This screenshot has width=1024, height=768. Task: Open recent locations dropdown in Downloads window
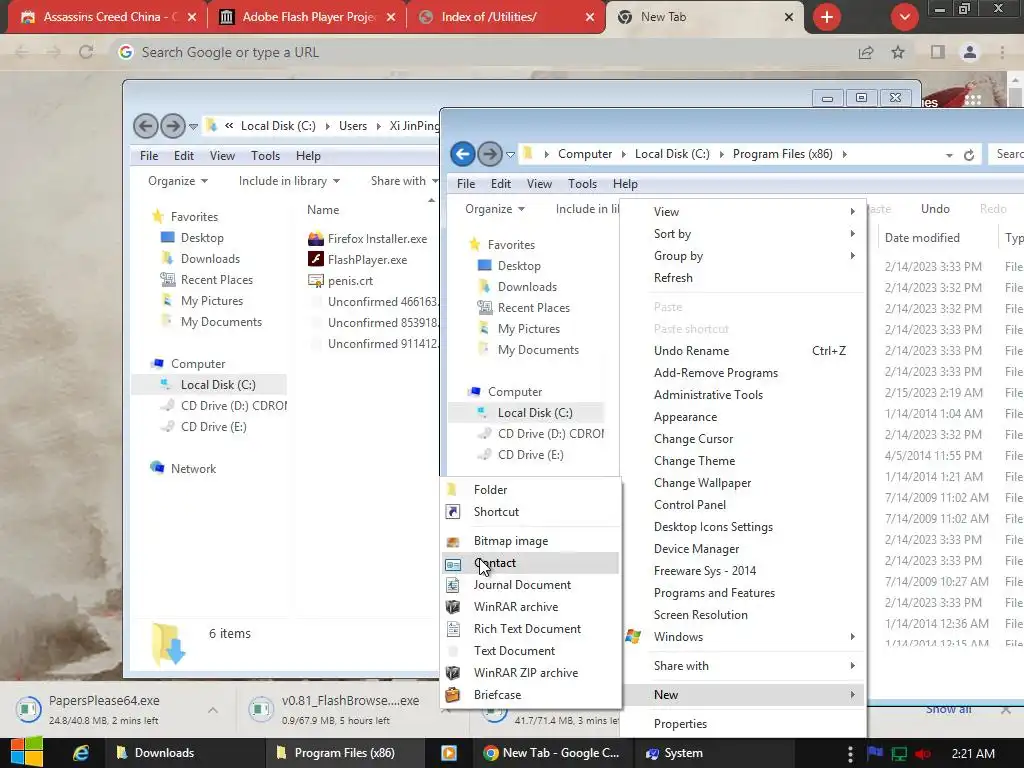pyautogui.click(x=193, y=127)
